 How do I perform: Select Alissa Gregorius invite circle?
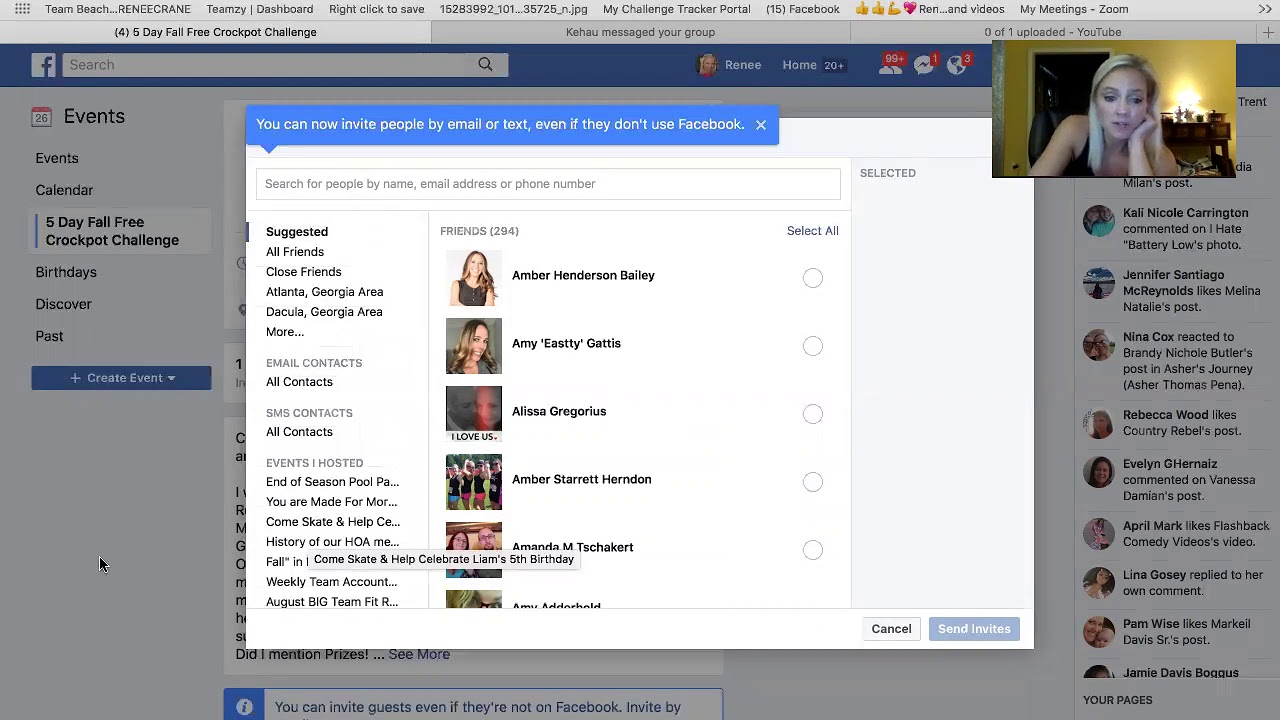(813, 414)
